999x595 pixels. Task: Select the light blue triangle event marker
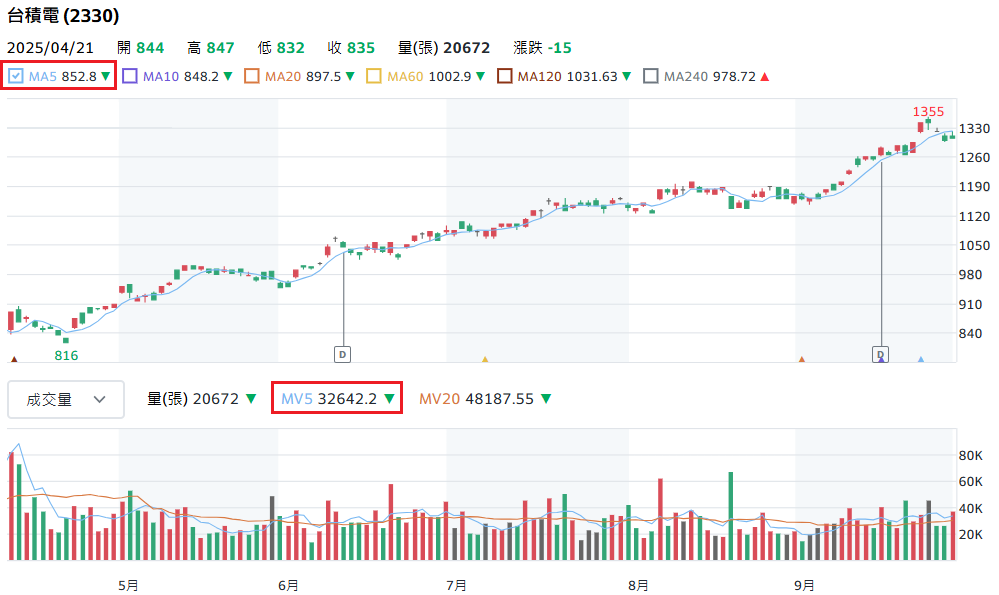pyautogui.click(x=921, y=359)
